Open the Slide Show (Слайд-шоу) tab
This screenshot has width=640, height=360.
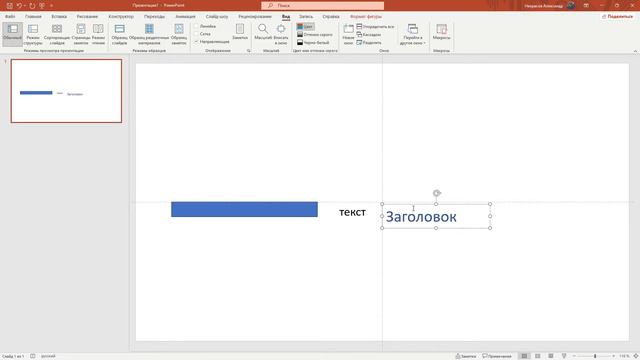[217, 17]
